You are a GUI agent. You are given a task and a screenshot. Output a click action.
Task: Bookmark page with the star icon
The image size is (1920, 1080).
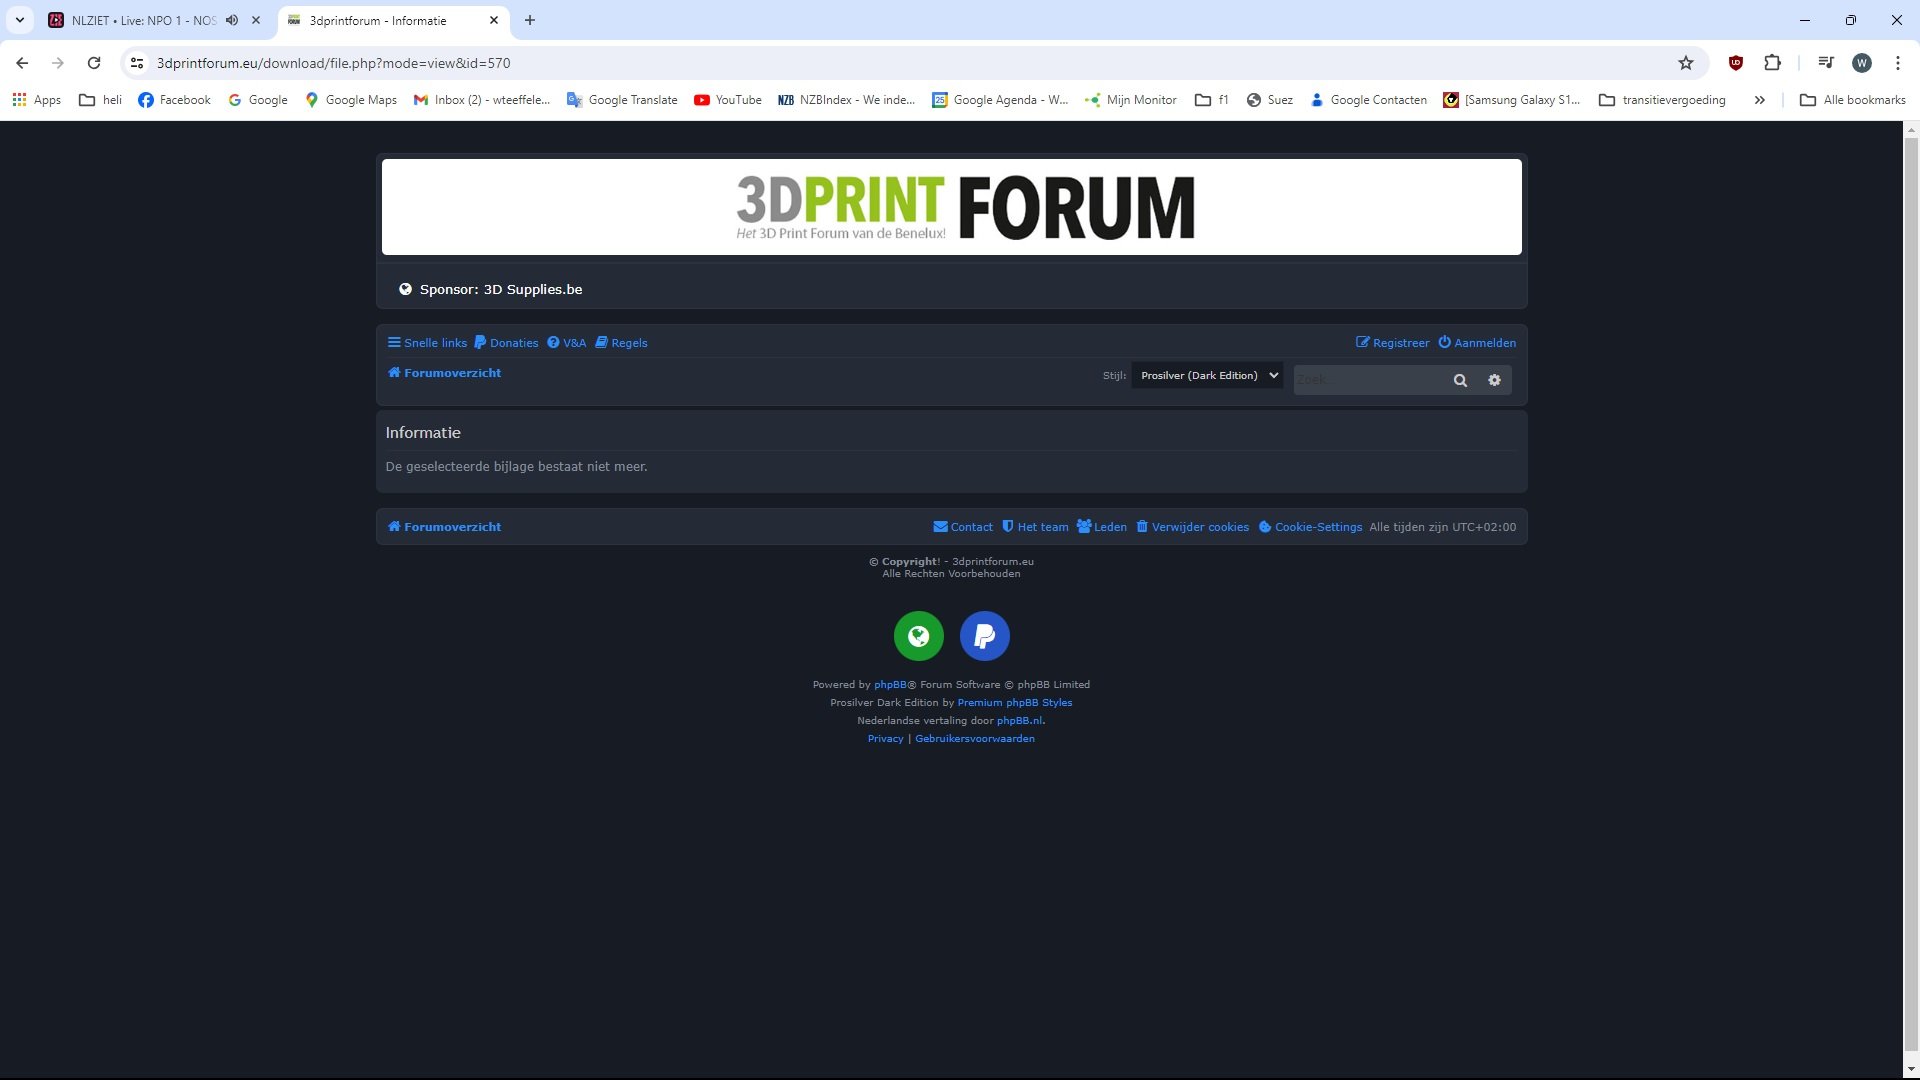1686,63
